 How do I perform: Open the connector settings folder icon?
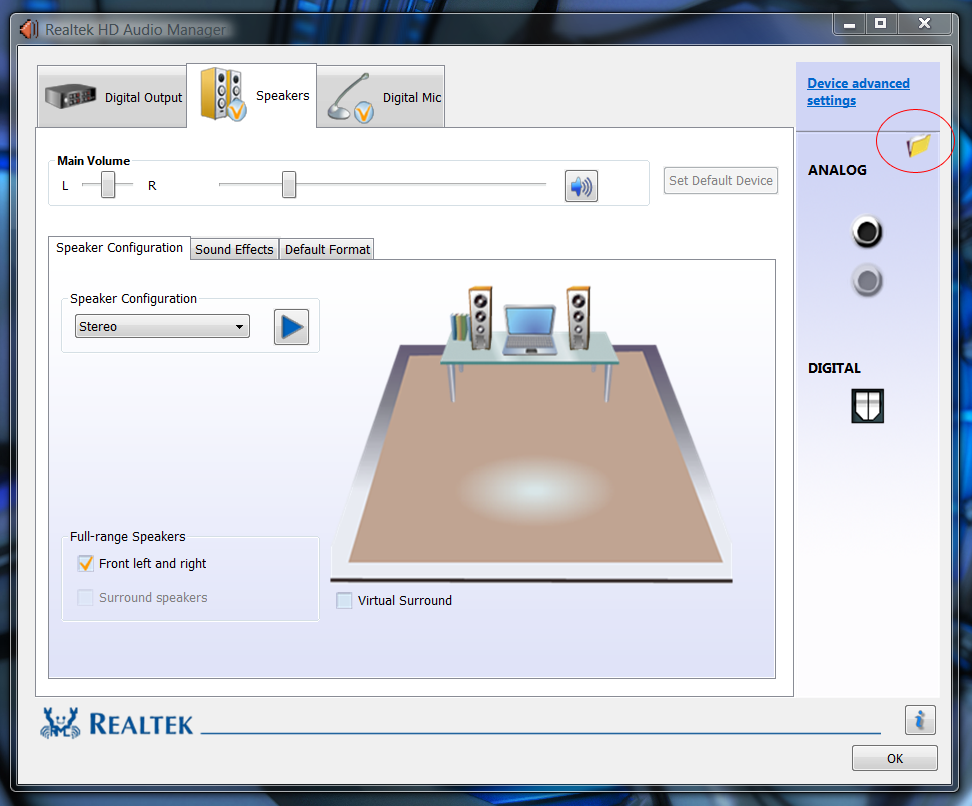pos(918,146)
